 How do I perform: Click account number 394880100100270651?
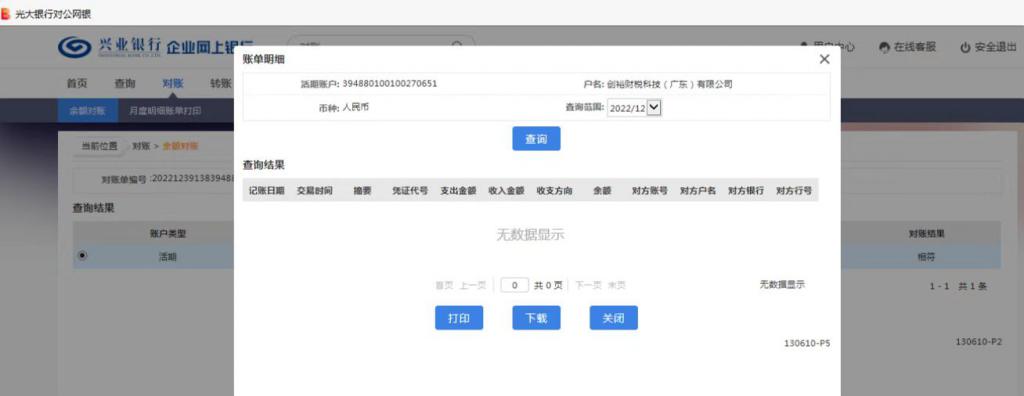point(390,84)
